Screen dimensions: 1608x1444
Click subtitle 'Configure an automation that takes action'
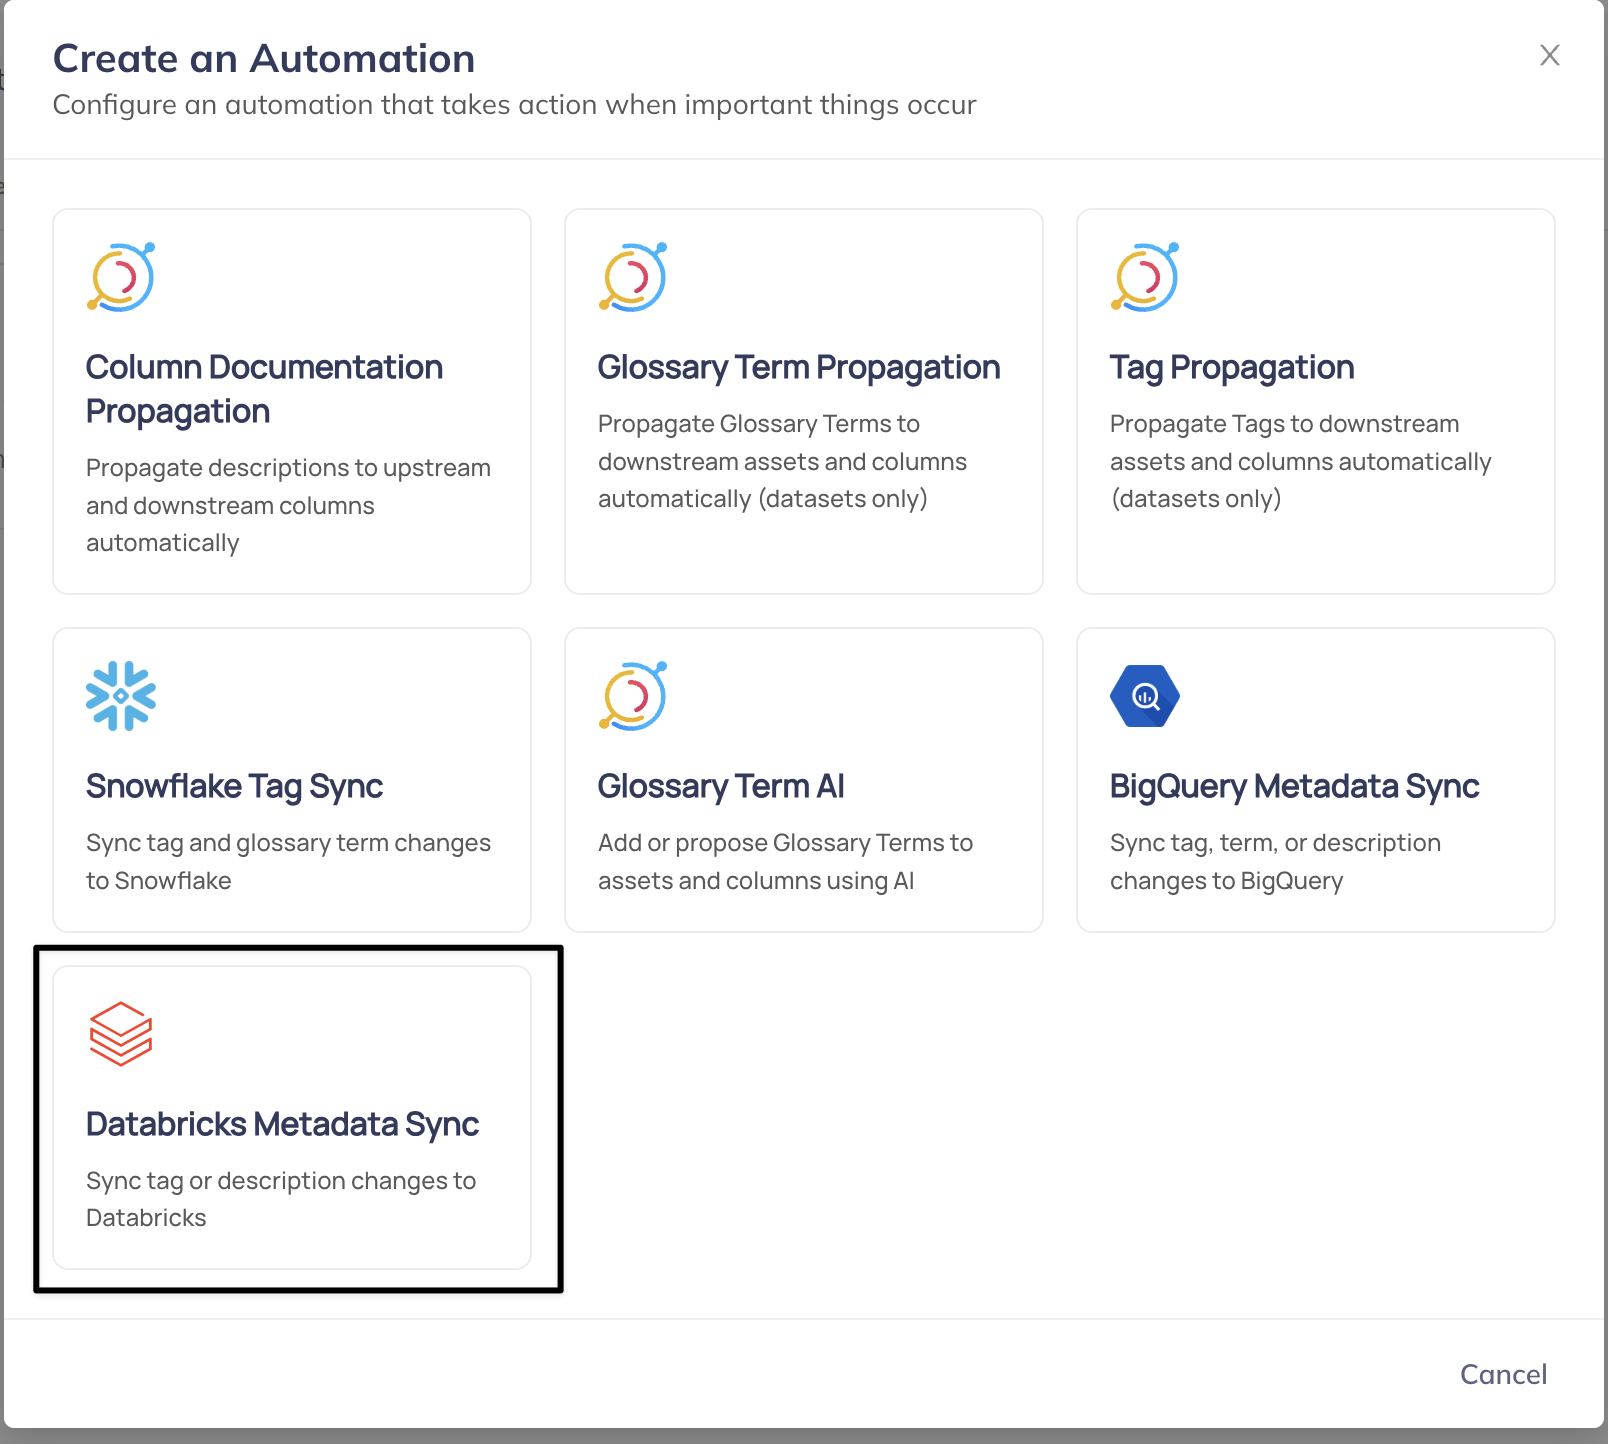point(514,105)
